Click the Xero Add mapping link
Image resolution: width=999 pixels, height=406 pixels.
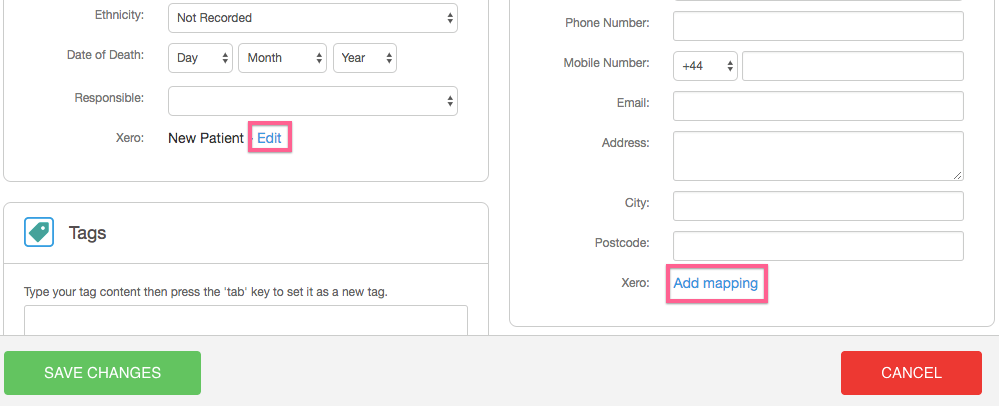pos(715,284)
